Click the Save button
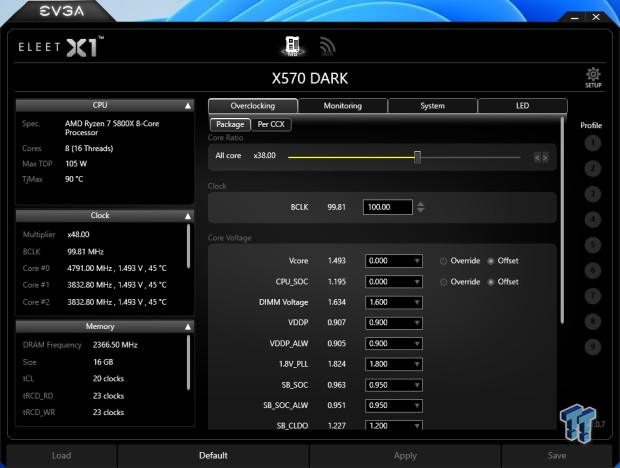Screen dimensions: 620x468 coord(557,455)
